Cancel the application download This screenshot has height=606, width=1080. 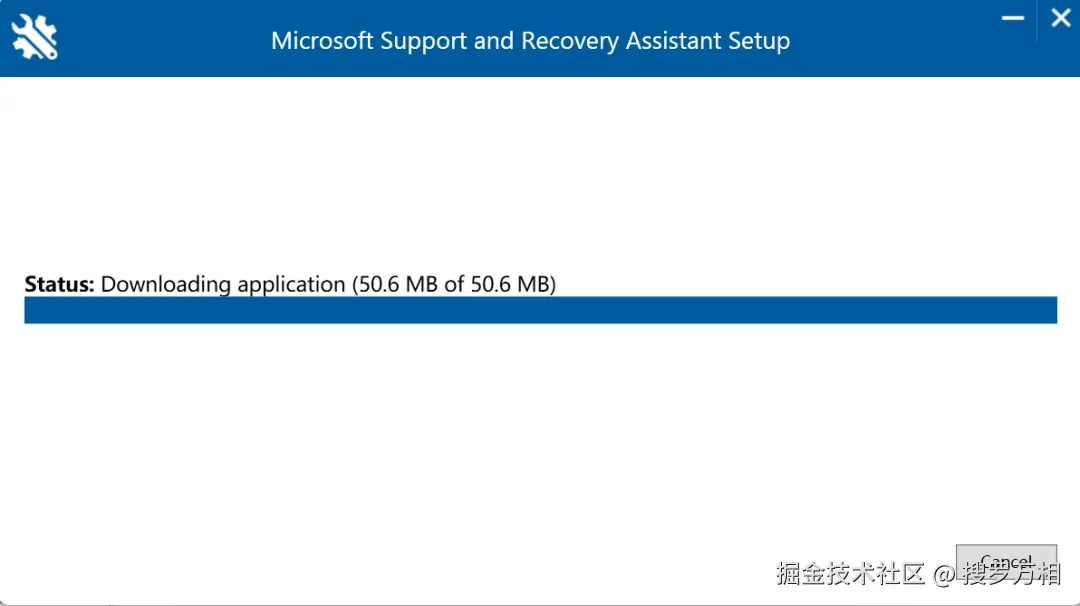click(x=1006, y=561)
